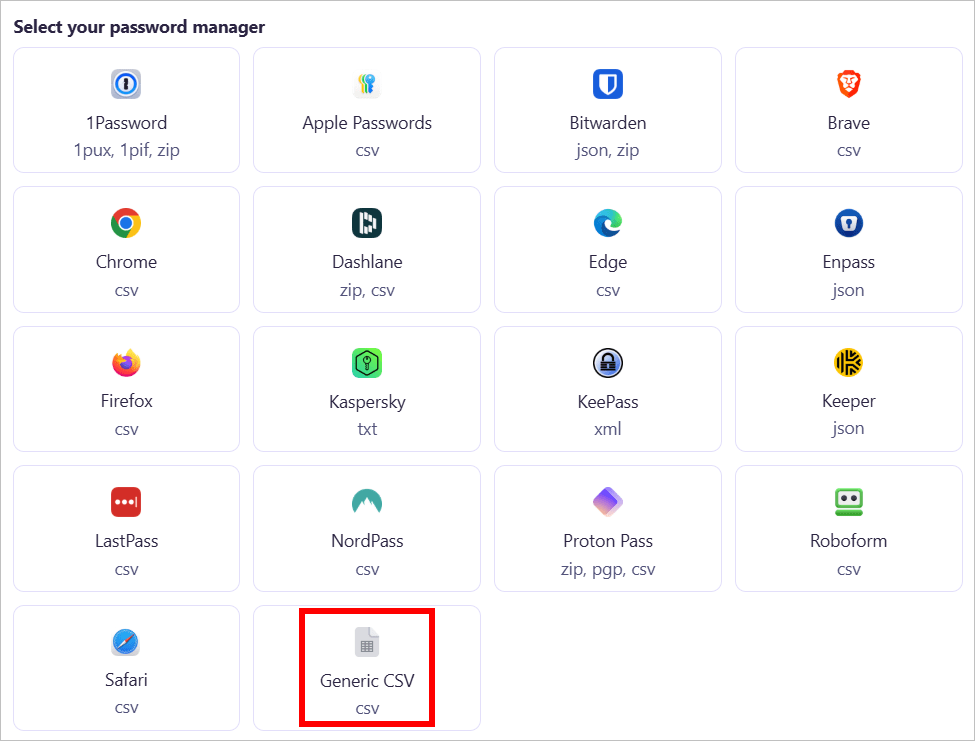
Task: Click the 'xml' format text under KeePass
Action: (608, 429)
